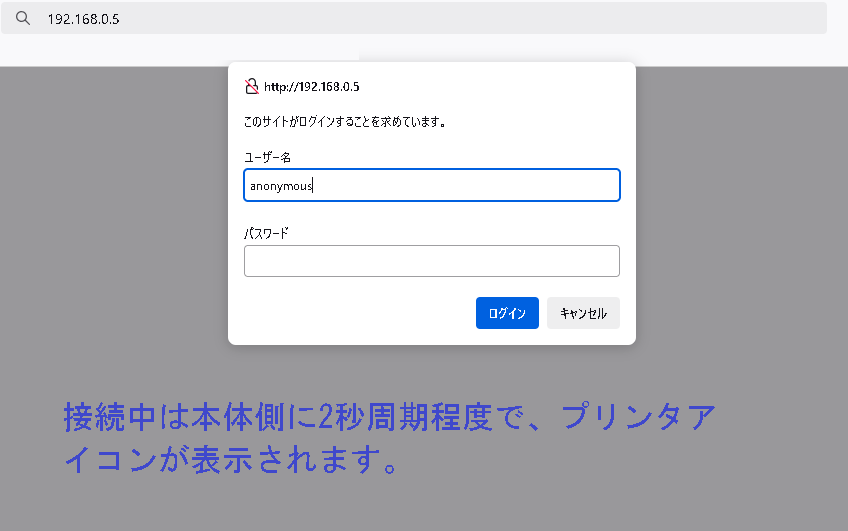Click the 192.168.0.5 text in address bar

point(83,19)
